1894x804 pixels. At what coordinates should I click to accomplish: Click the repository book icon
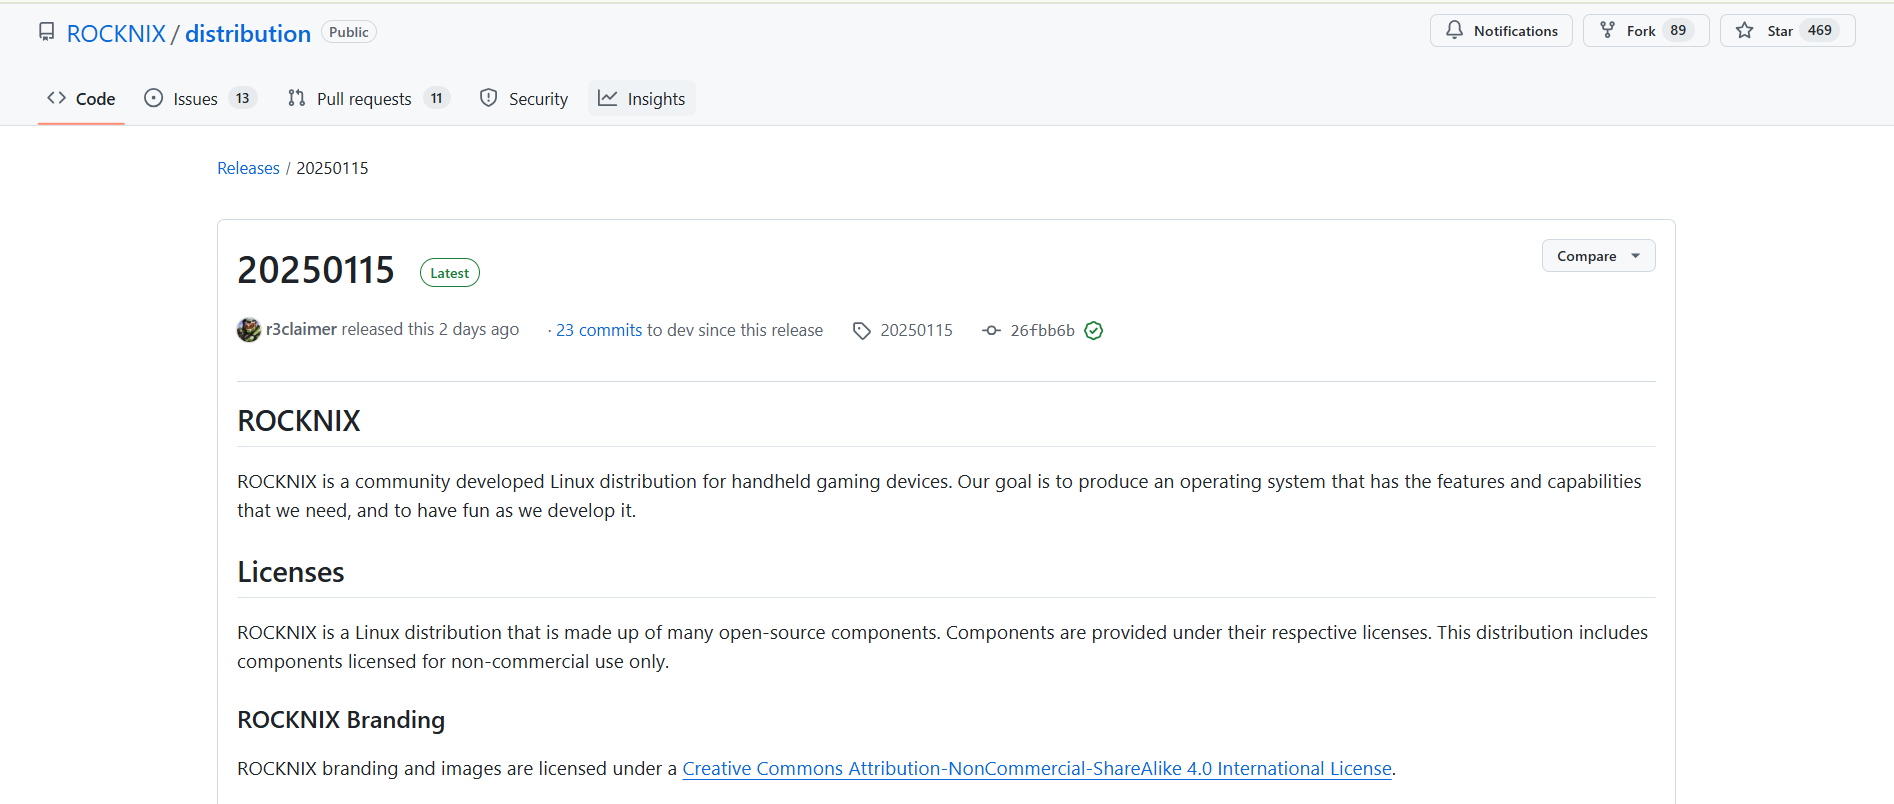tap(47, 32)
